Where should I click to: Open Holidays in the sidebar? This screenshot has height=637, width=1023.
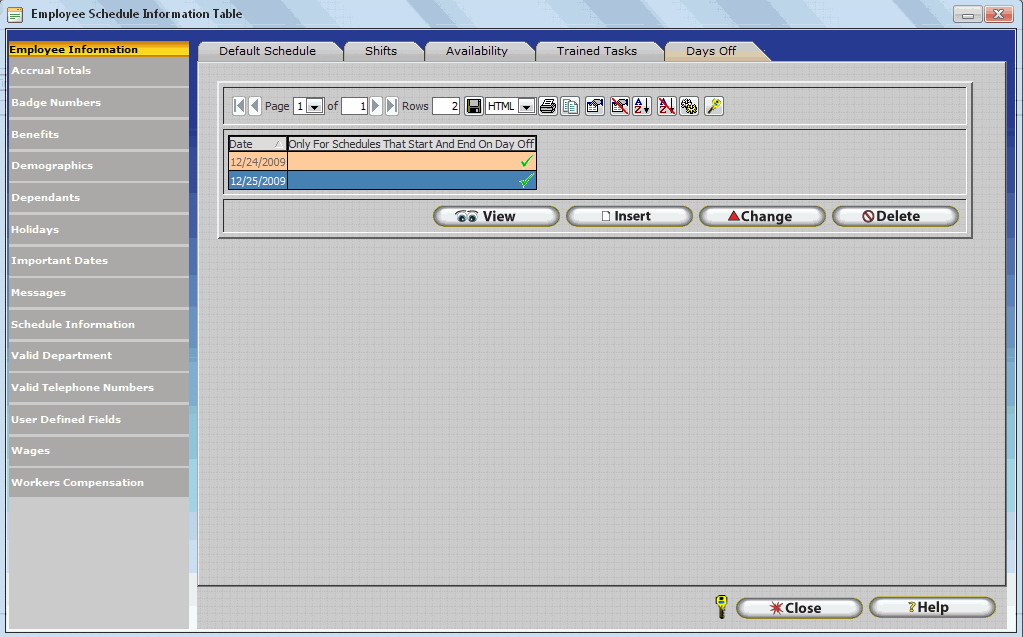[99, 230]
